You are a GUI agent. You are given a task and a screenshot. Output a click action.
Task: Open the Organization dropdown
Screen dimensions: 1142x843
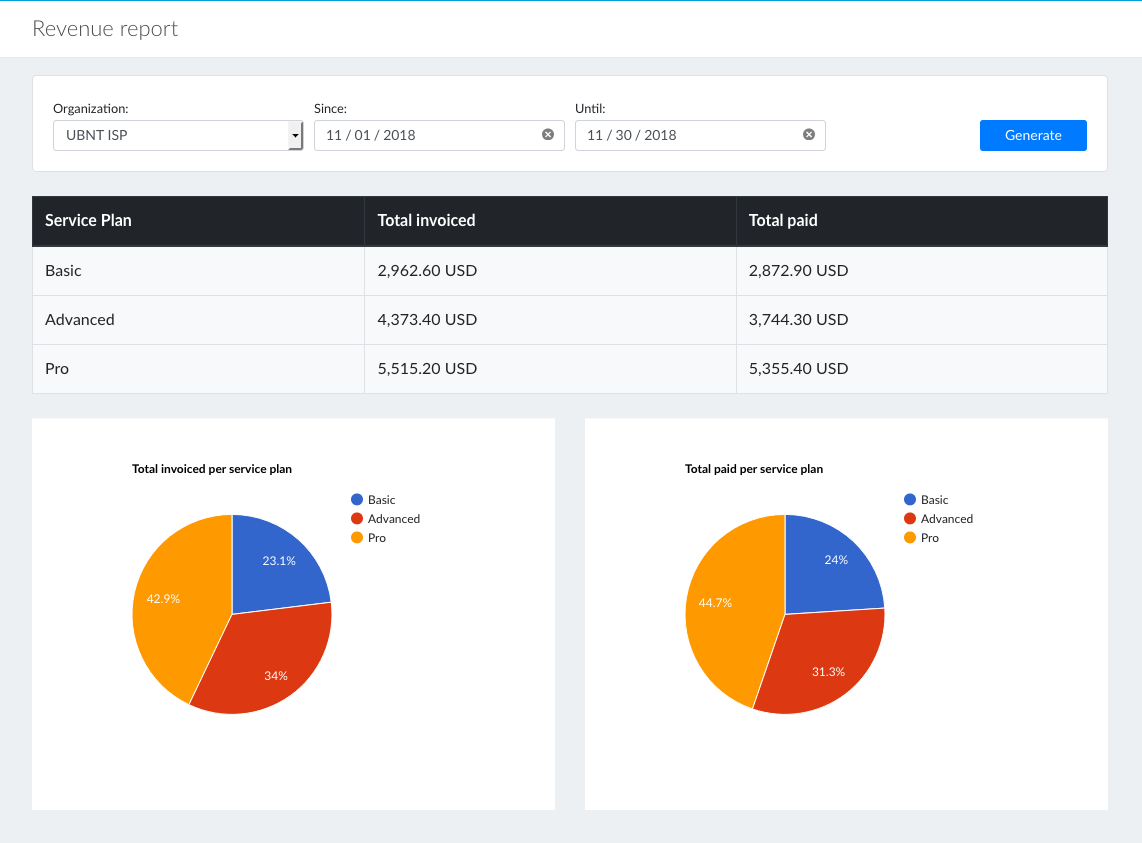point(178,134)
